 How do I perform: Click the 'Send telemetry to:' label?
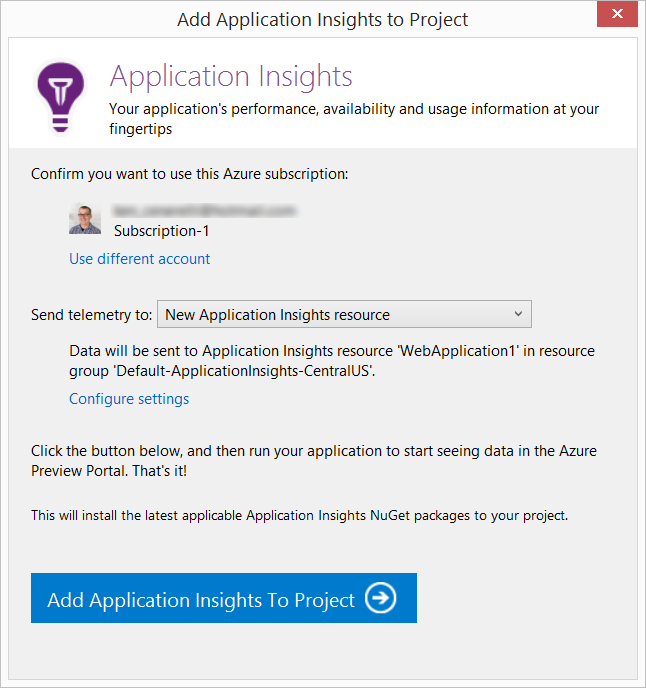click(91, 315)
